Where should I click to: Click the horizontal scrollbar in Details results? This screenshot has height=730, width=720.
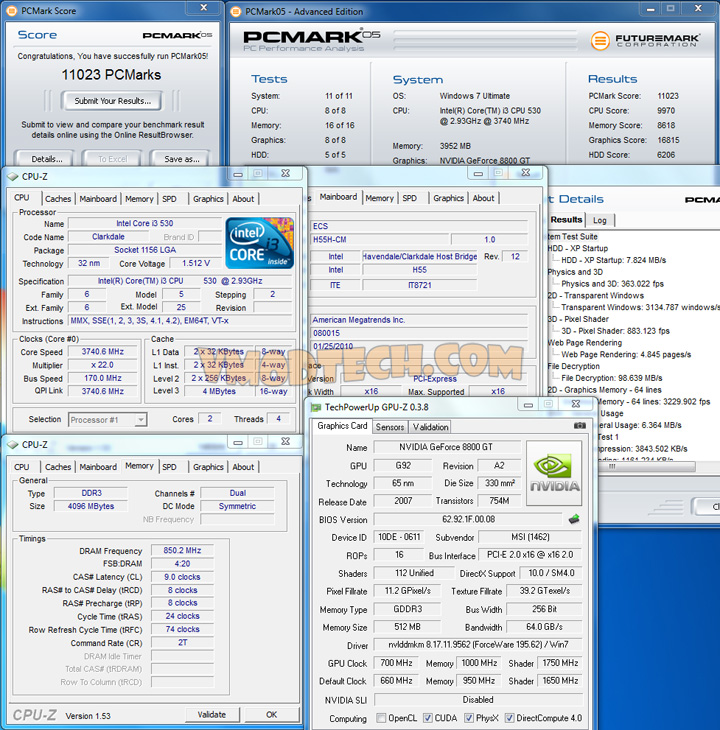point(646,466)
